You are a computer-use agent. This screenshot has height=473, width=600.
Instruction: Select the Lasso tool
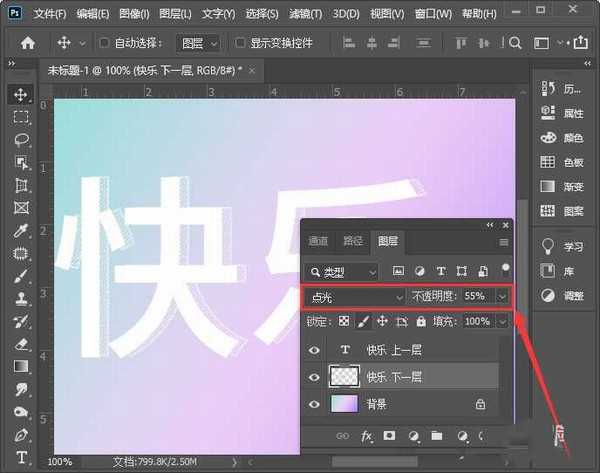[21, 139]
